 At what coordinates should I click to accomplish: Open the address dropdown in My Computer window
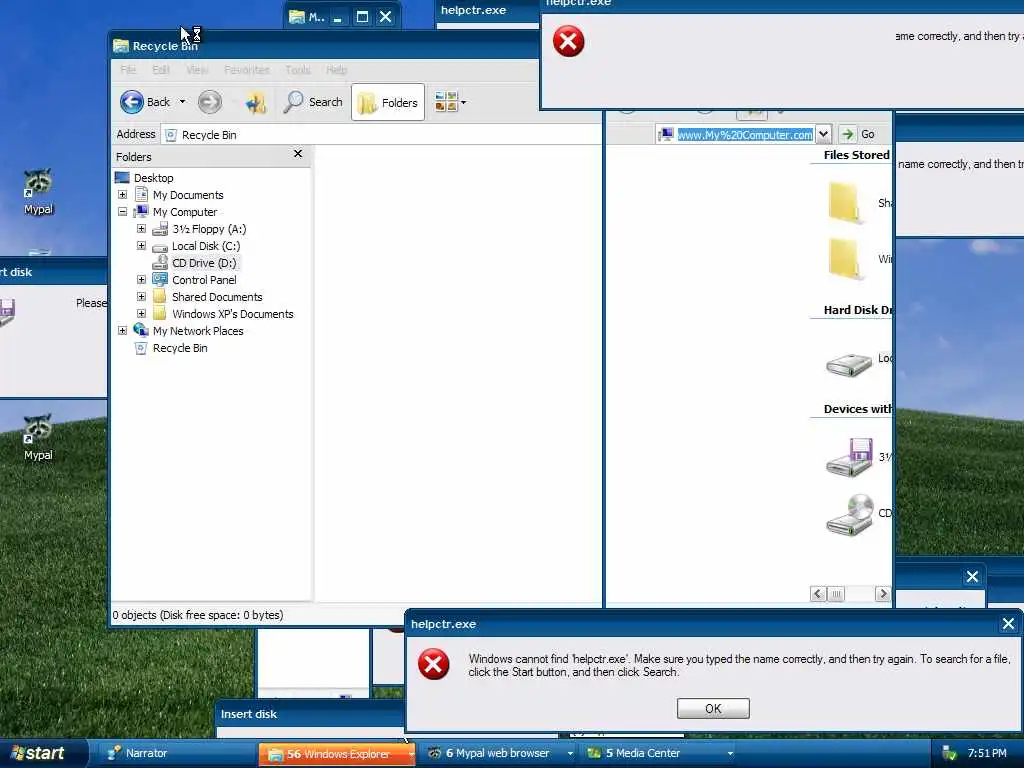pyautogui.click(x=824, y=134)
